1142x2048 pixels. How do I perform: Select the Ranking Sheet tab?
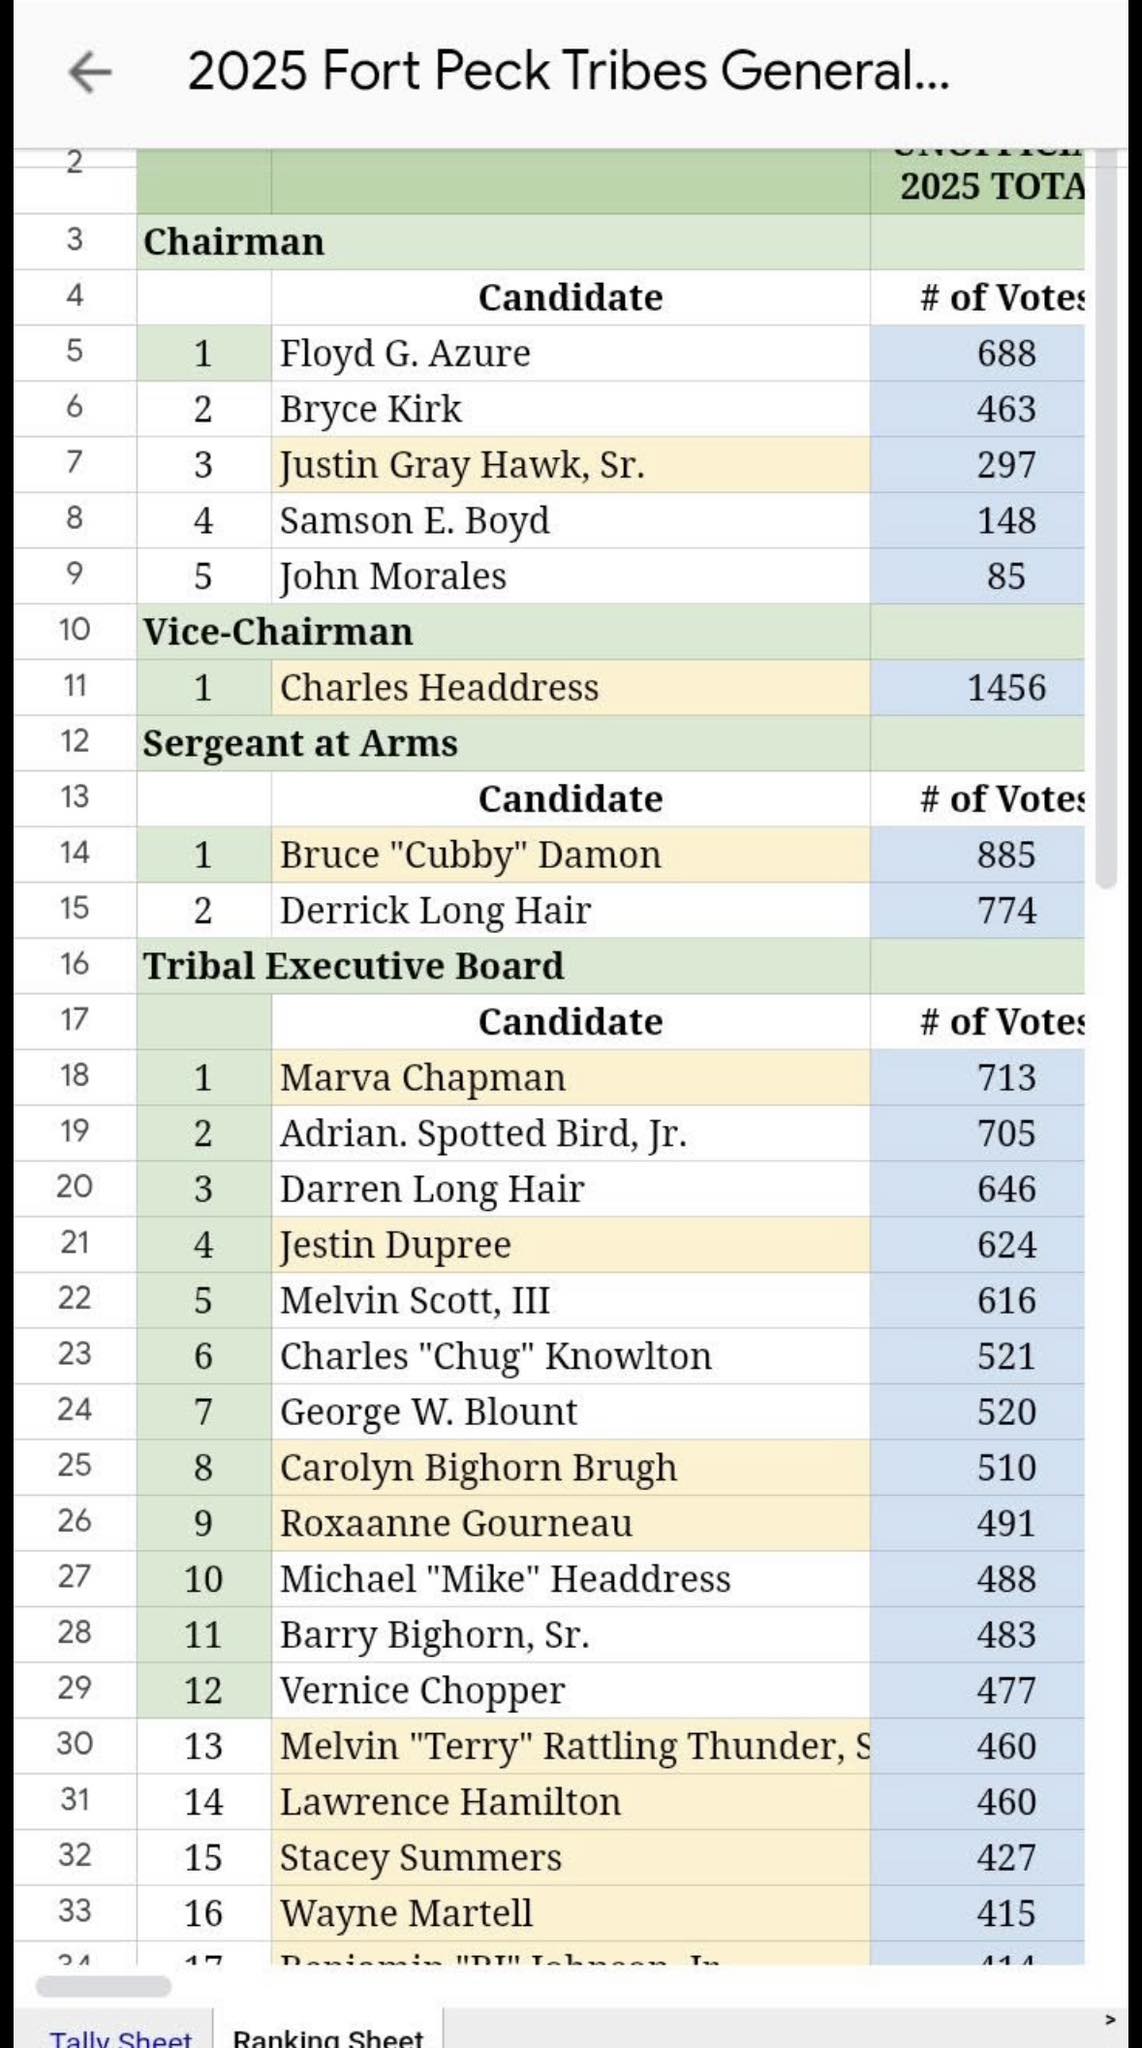click(328, 2036)
